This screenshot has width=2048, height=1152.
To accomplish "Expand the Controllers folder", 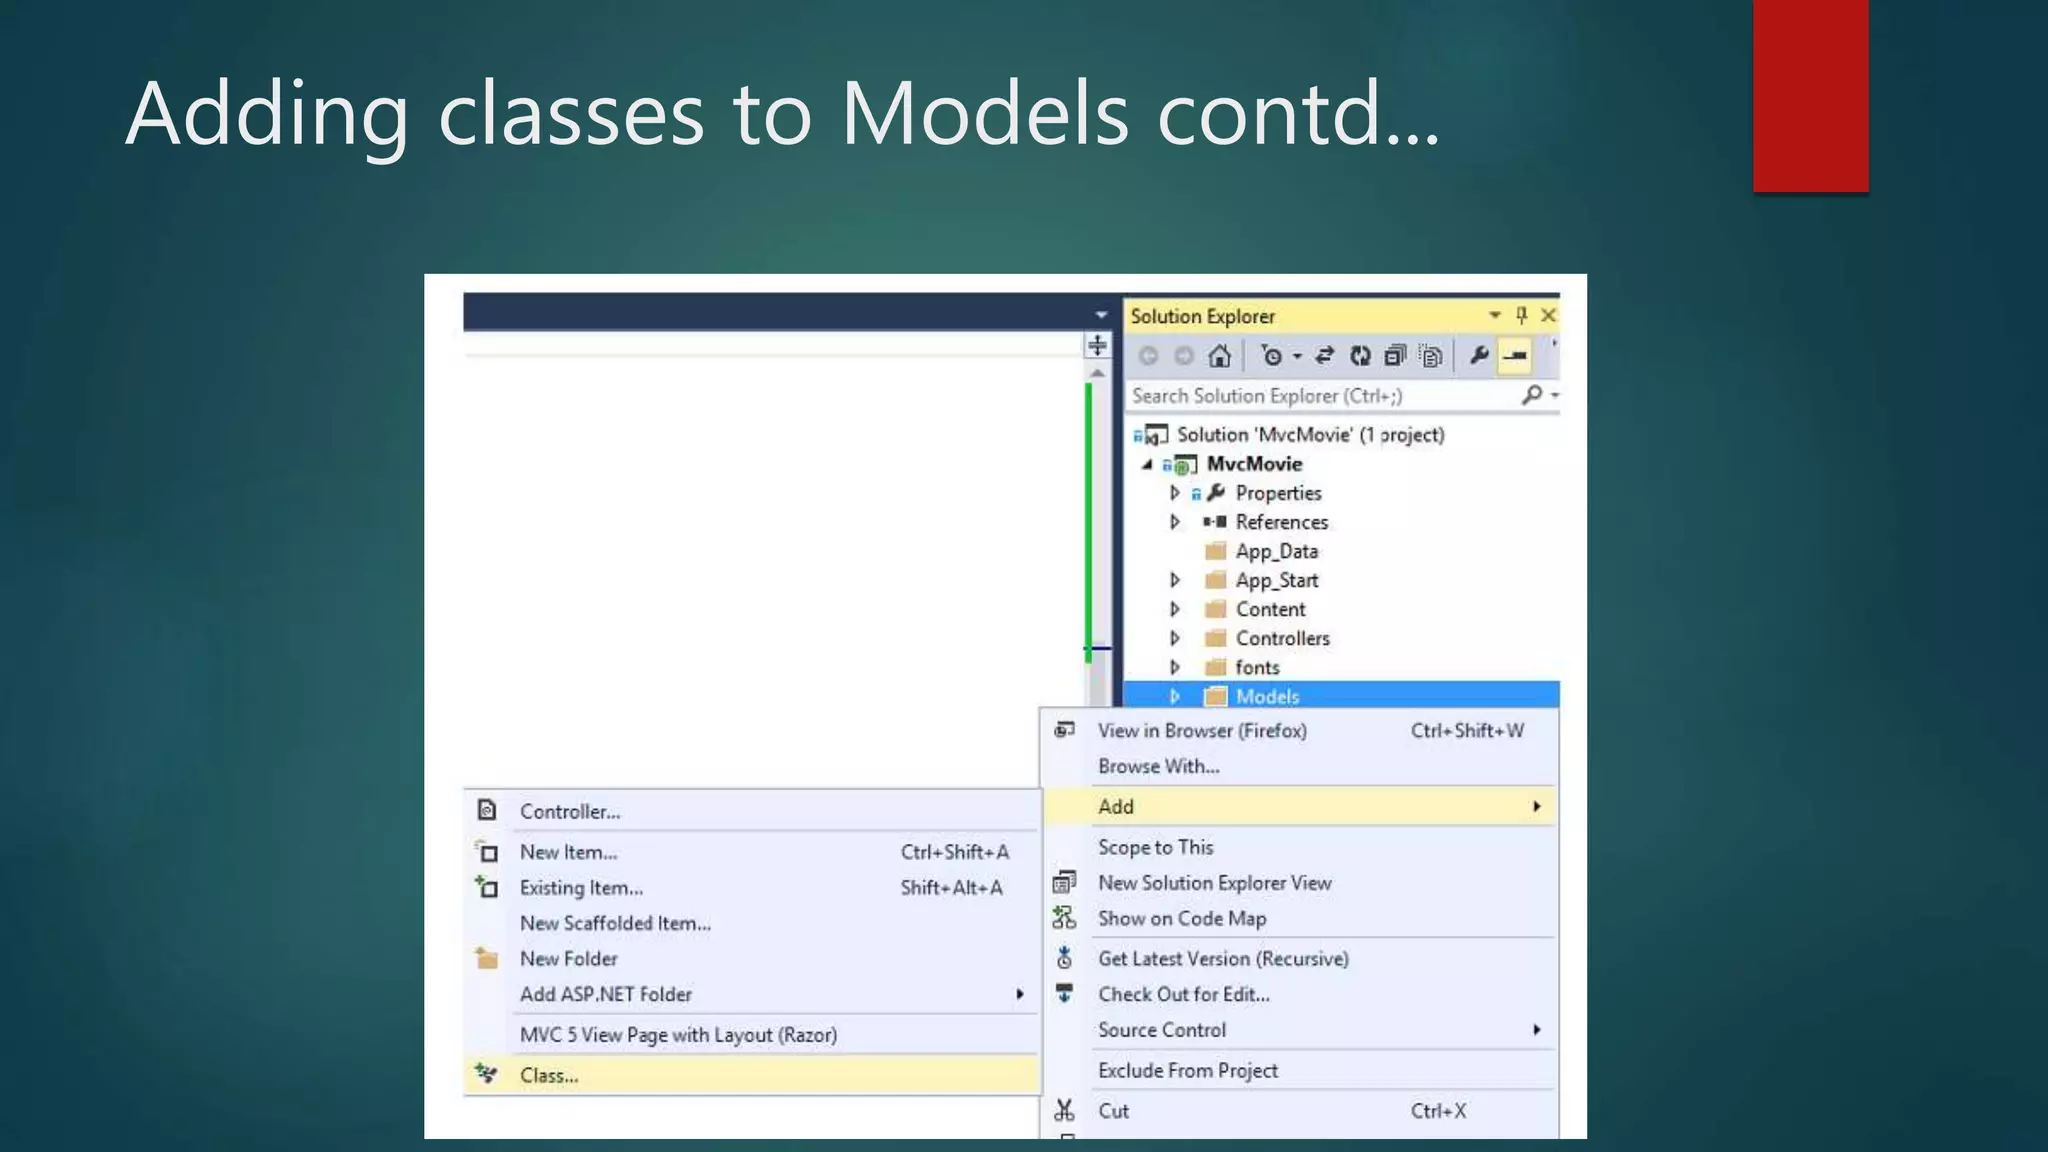I will coord(1175,638).
